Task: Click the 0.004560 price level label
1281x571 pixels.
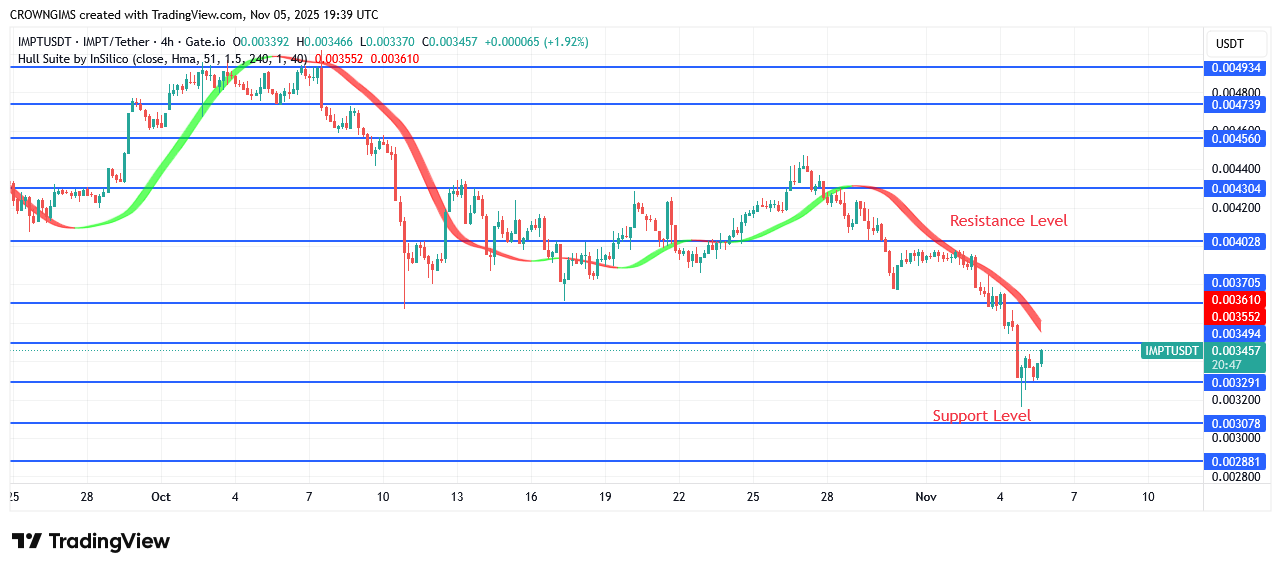Action: pyautogui.click(x=1236, y=139)
